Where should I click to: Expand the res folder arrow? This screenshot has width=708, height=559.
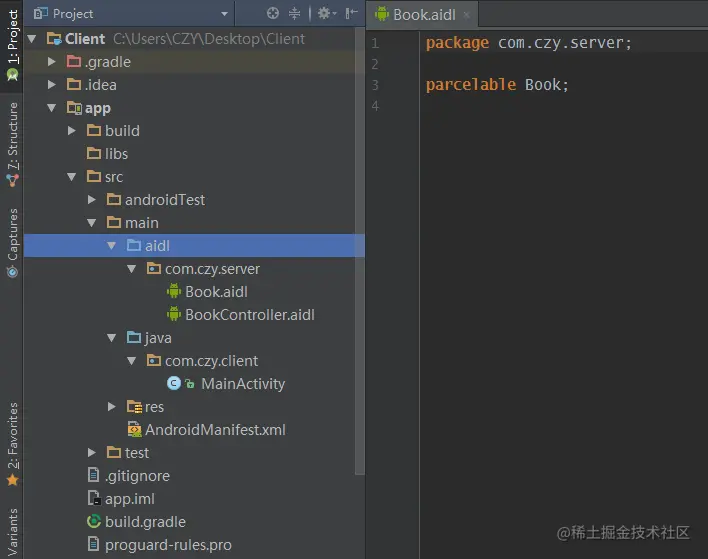[x=112, y=407]
